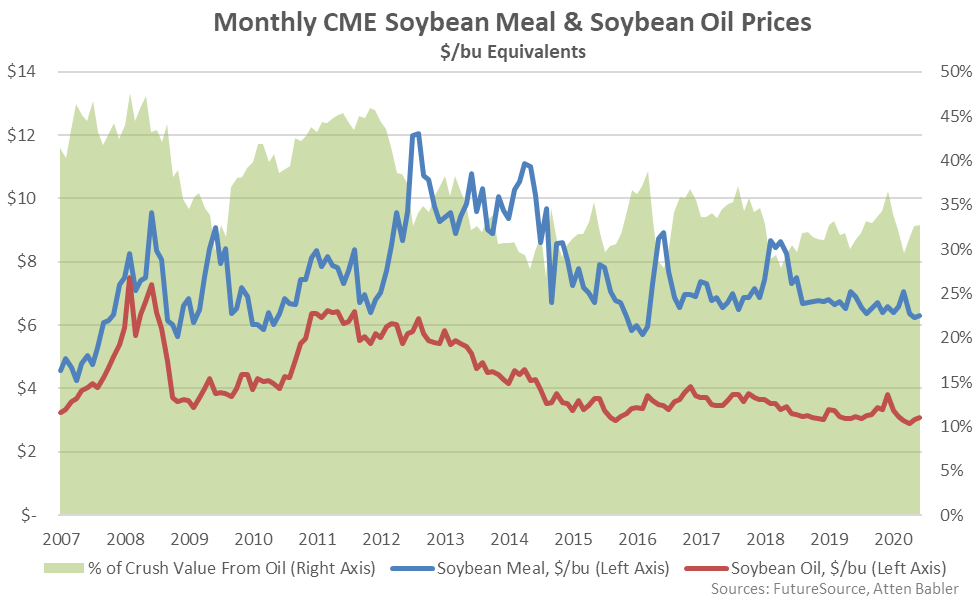Click the red Soybean Oil legend line
This screenshot has height=601, width=975.
[706, 568]
